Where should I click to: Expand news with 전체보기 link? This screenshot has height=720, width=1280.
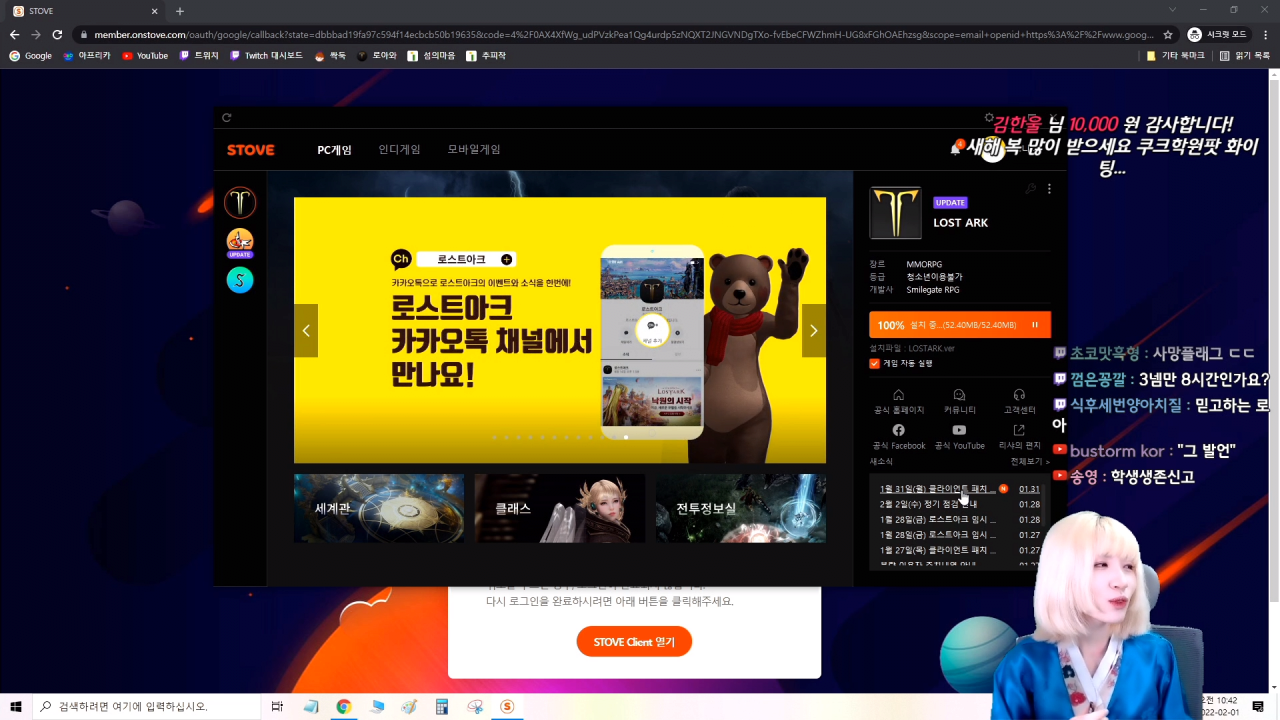tap(1030, 462)
